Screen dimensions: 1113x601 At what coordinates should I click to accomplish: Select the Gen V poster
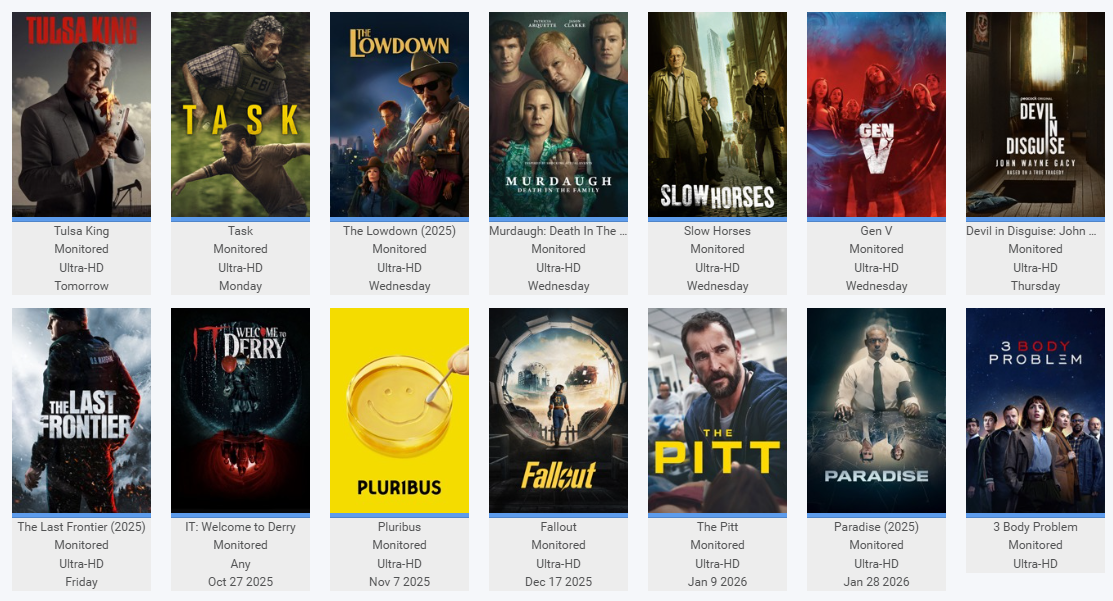click(x=877, y=114)
